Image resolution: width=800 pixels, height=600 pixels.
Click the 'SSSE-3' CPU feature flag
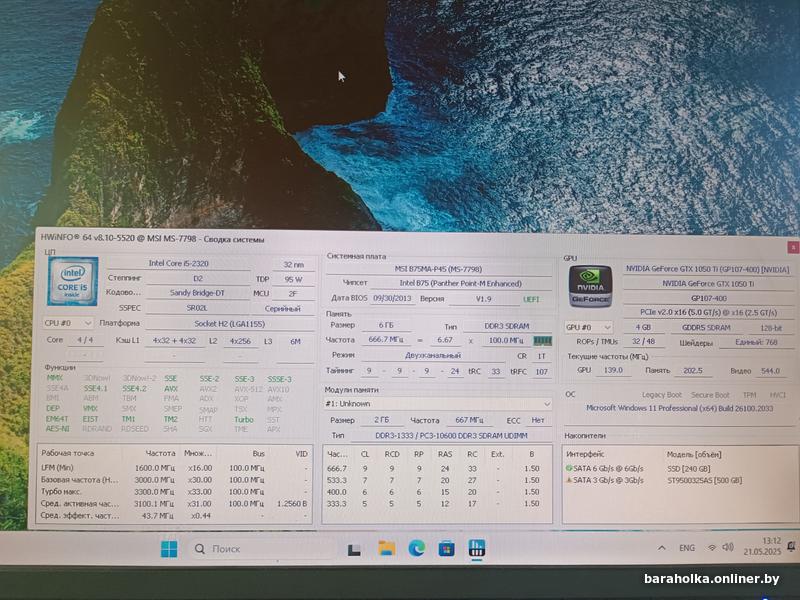point(280,379)
